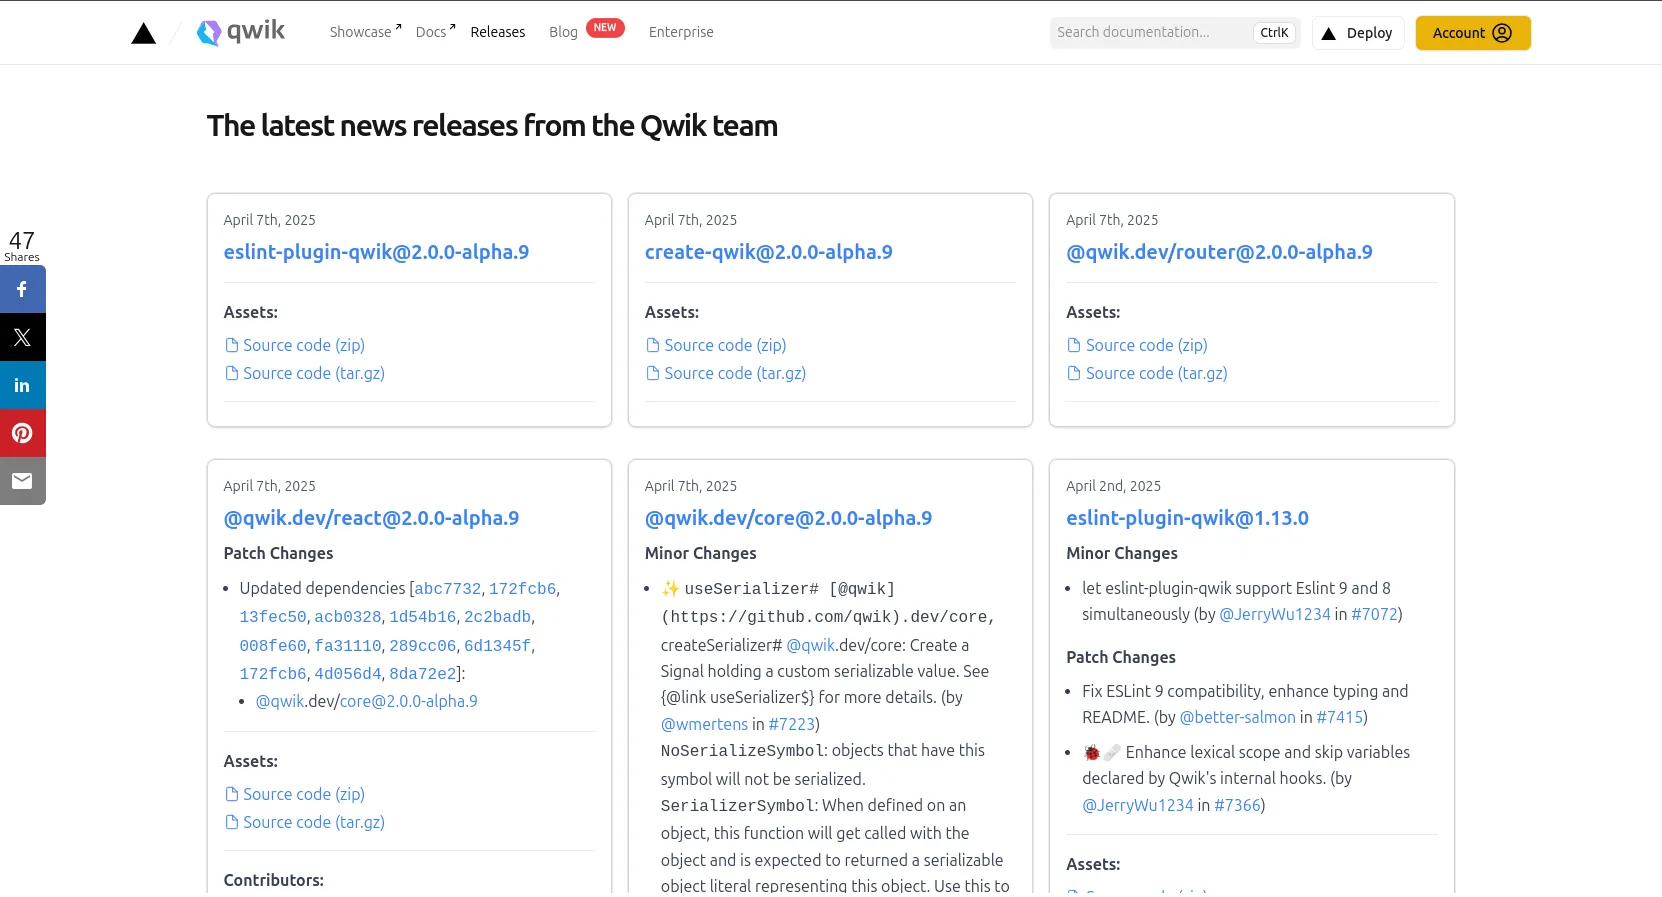Image resolution: width=1662 pixels, height=897 pixels.
Task: Click the triangle icon in Deploy button
Action: 1328,33
